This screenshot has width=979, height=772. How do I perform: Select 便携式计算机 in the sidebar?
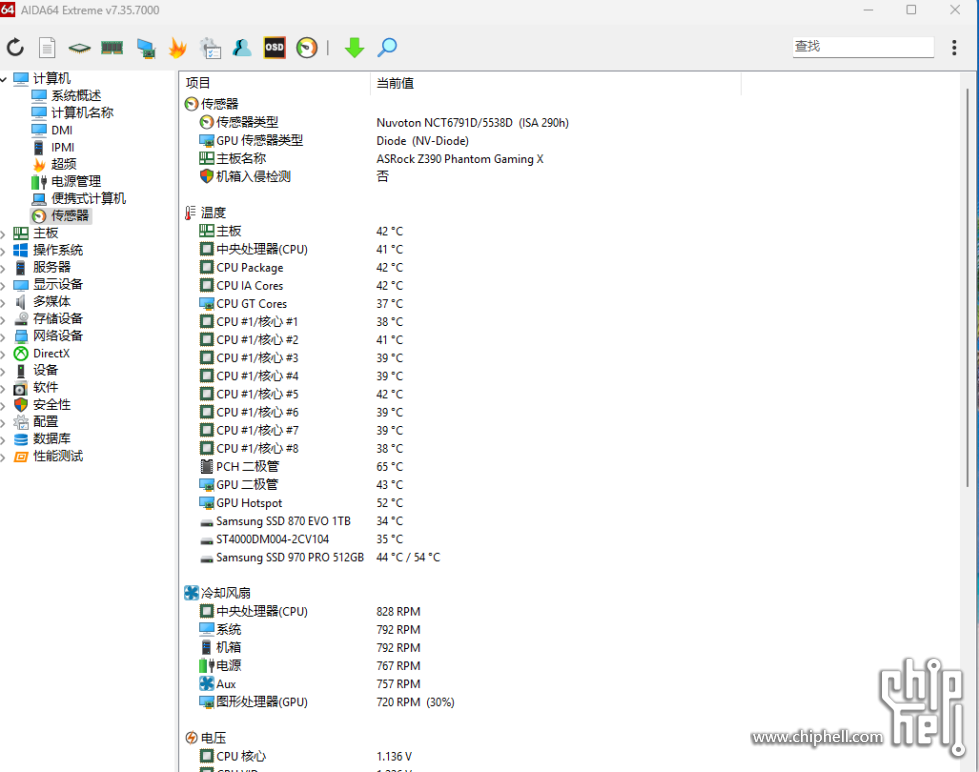pos(88,199)
